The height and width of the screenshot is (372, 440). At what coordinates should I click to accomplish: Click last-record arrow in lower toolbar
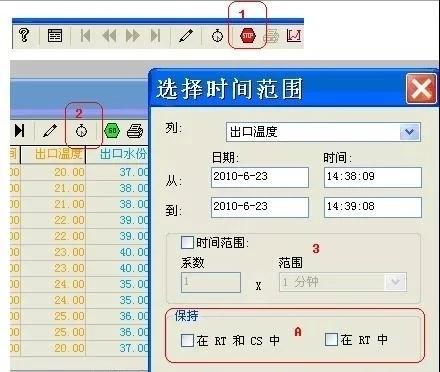19,131
